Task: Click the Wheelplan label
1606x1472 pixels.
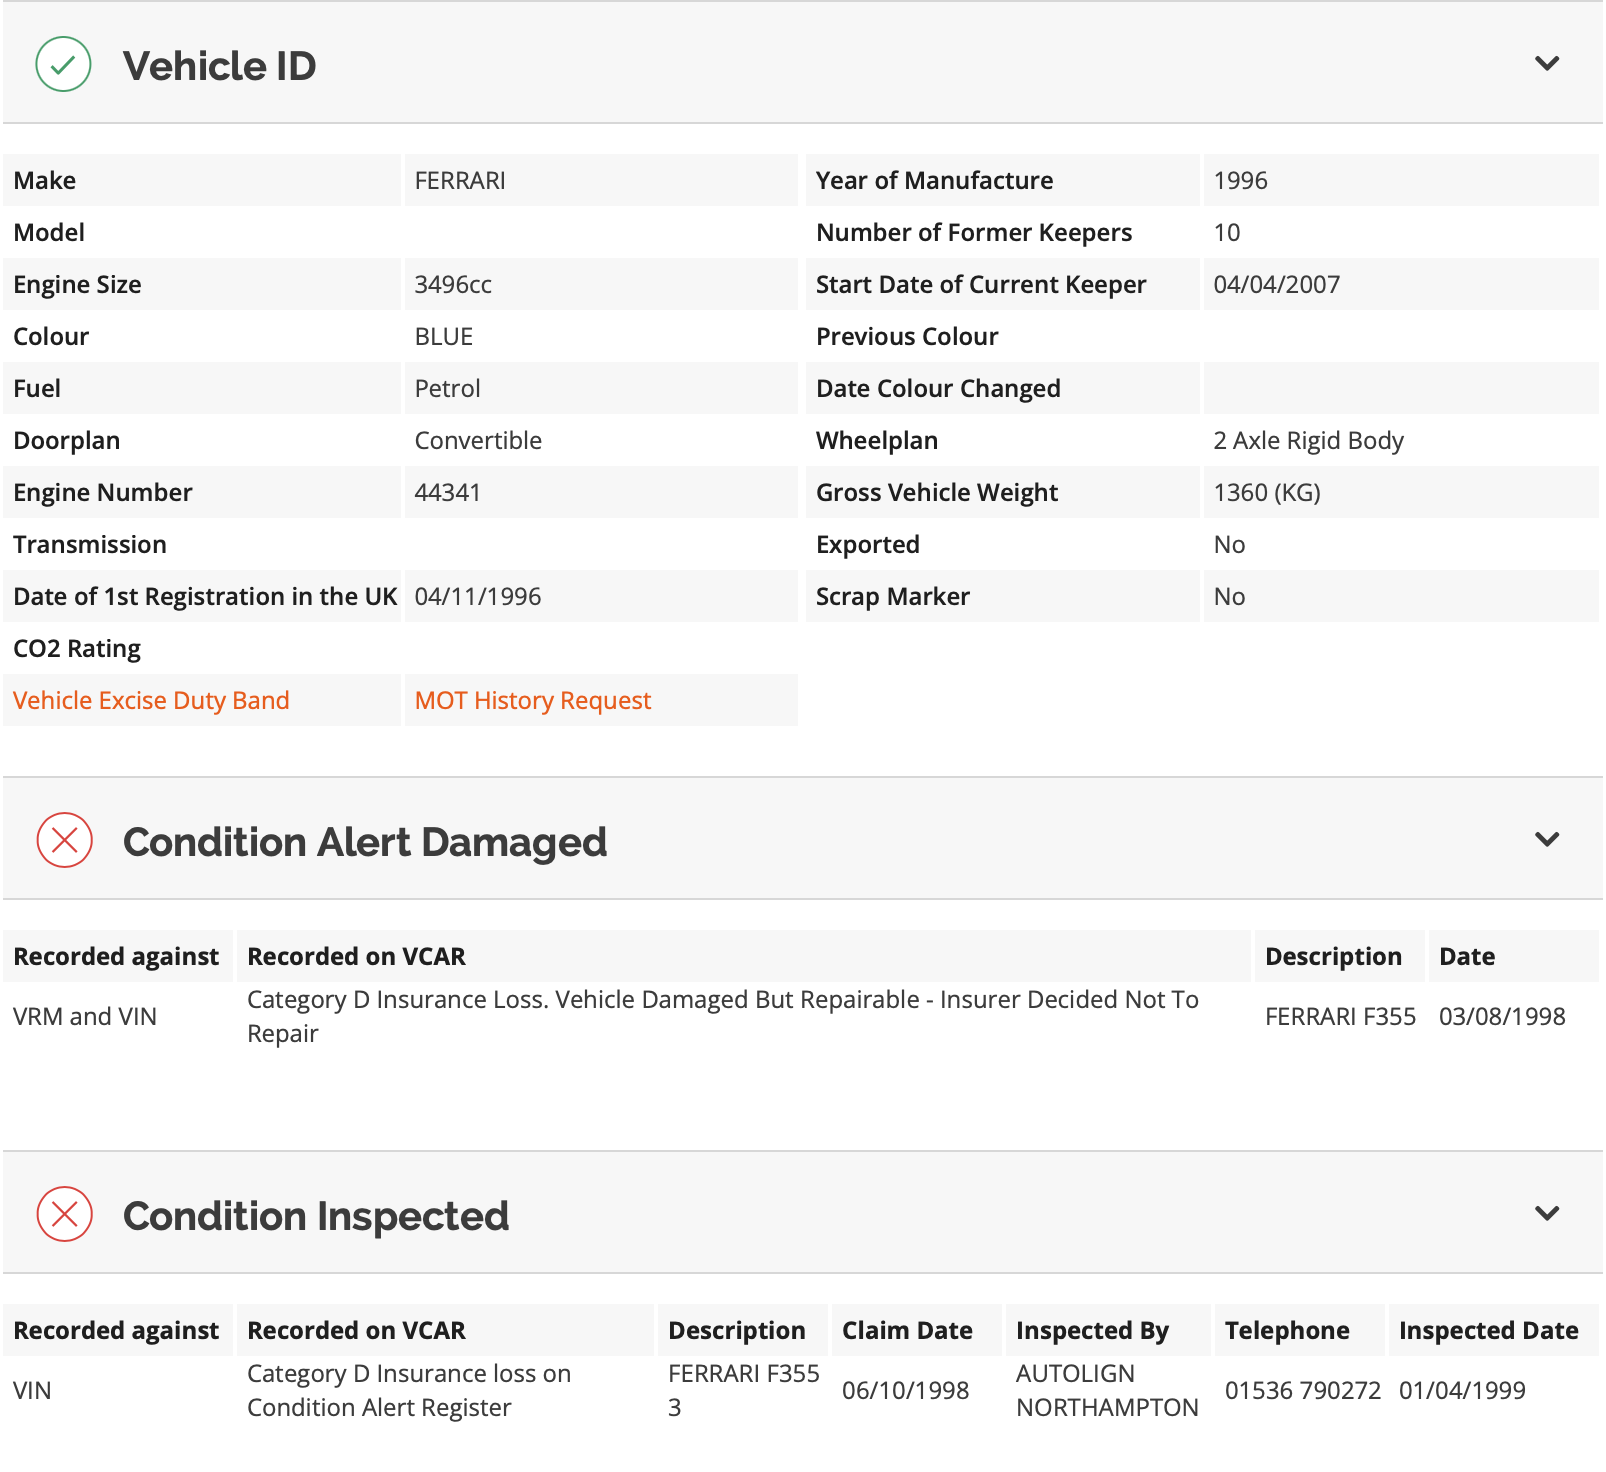Action: [877, 441]
